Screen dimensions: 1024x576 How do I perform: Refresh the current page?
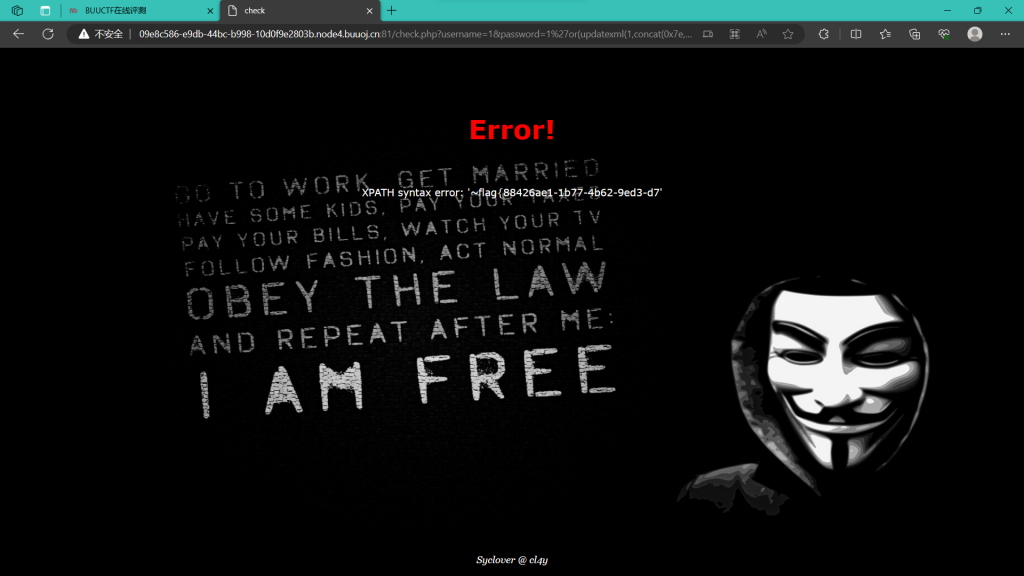[x=48, y=34]
